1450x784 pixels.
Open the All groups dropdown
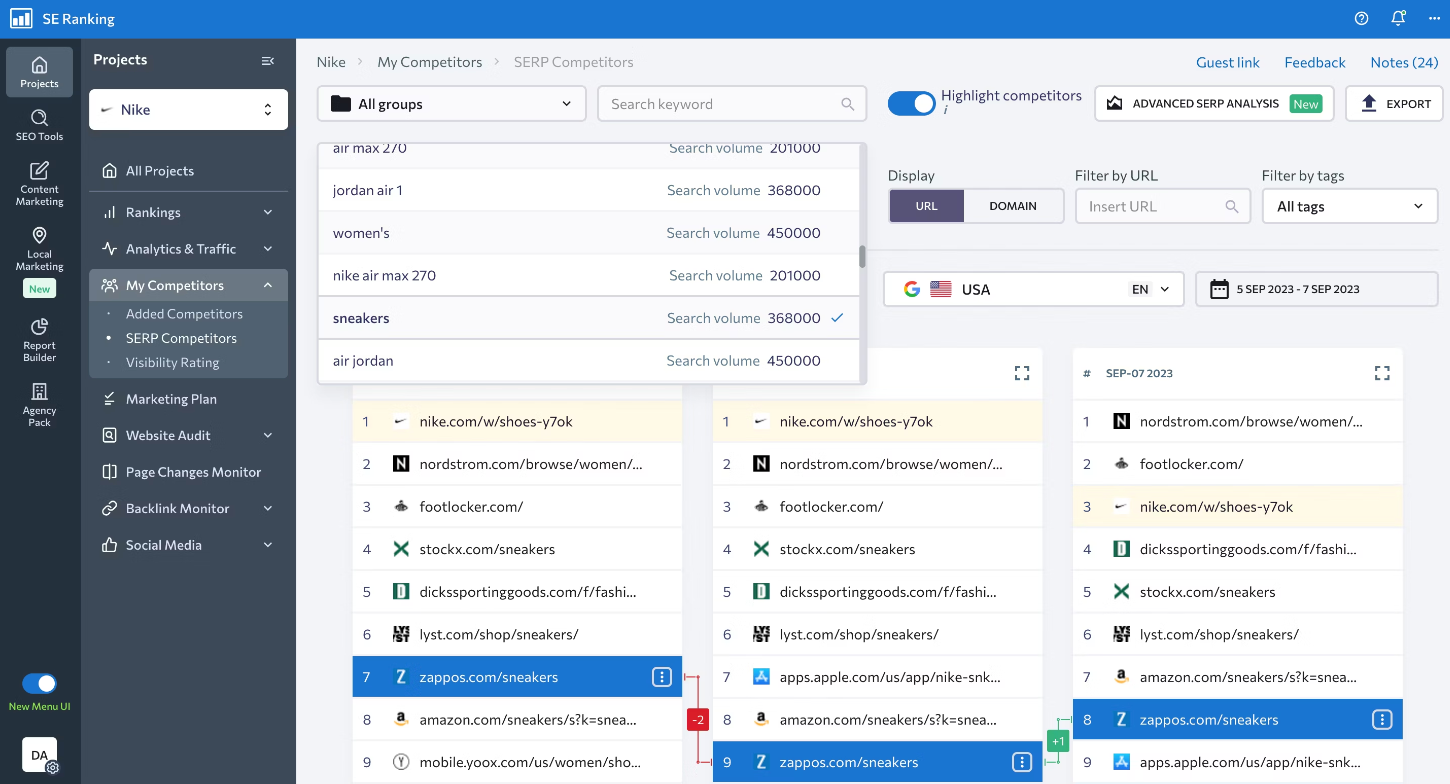(x=452, y=104)
